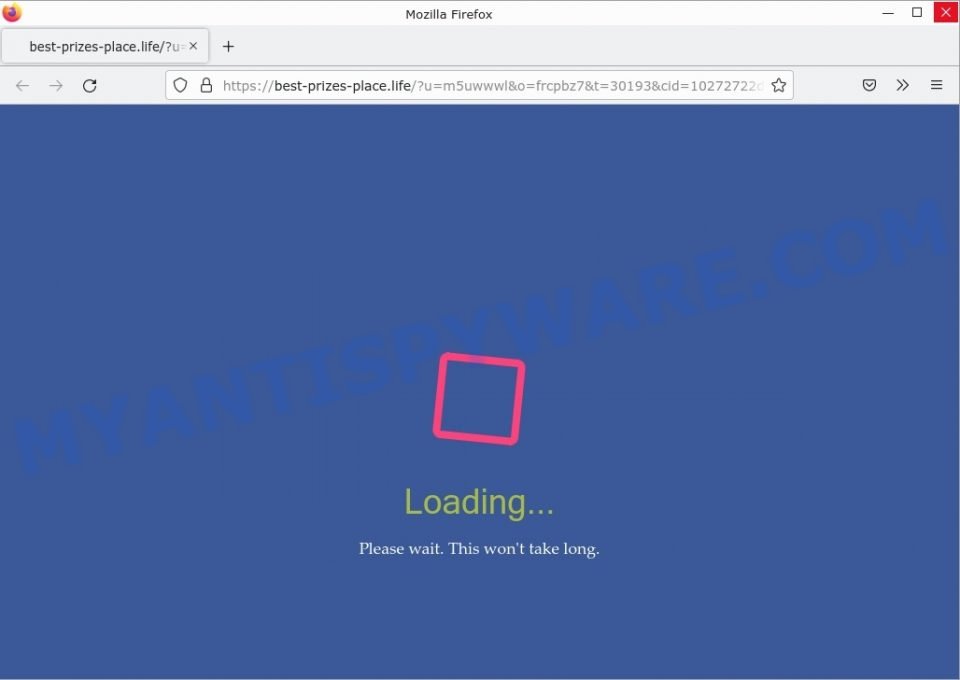Minimize the Firefox window
This screenshot has width=960, height=680.
(888, 13)
